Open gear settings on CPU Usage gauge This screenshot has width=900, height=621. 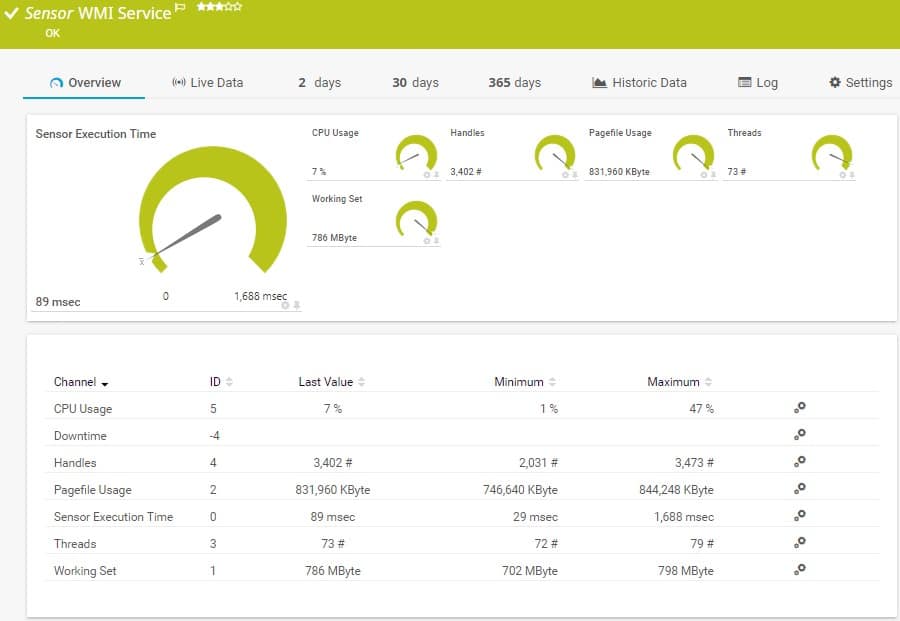coord(426,174)
